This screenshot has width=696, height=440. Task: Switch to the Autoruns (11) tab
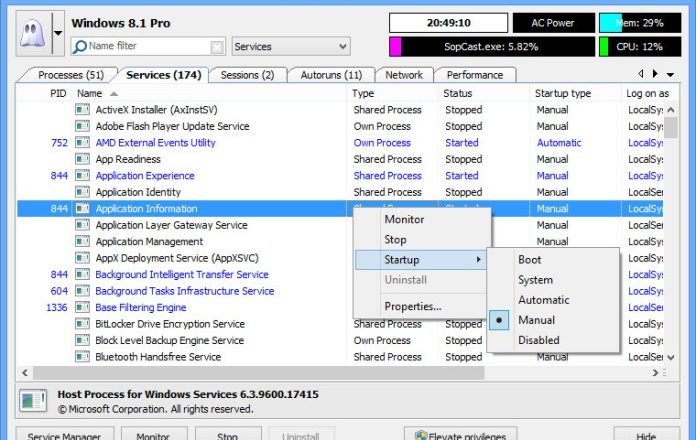(x=331, y=75)
